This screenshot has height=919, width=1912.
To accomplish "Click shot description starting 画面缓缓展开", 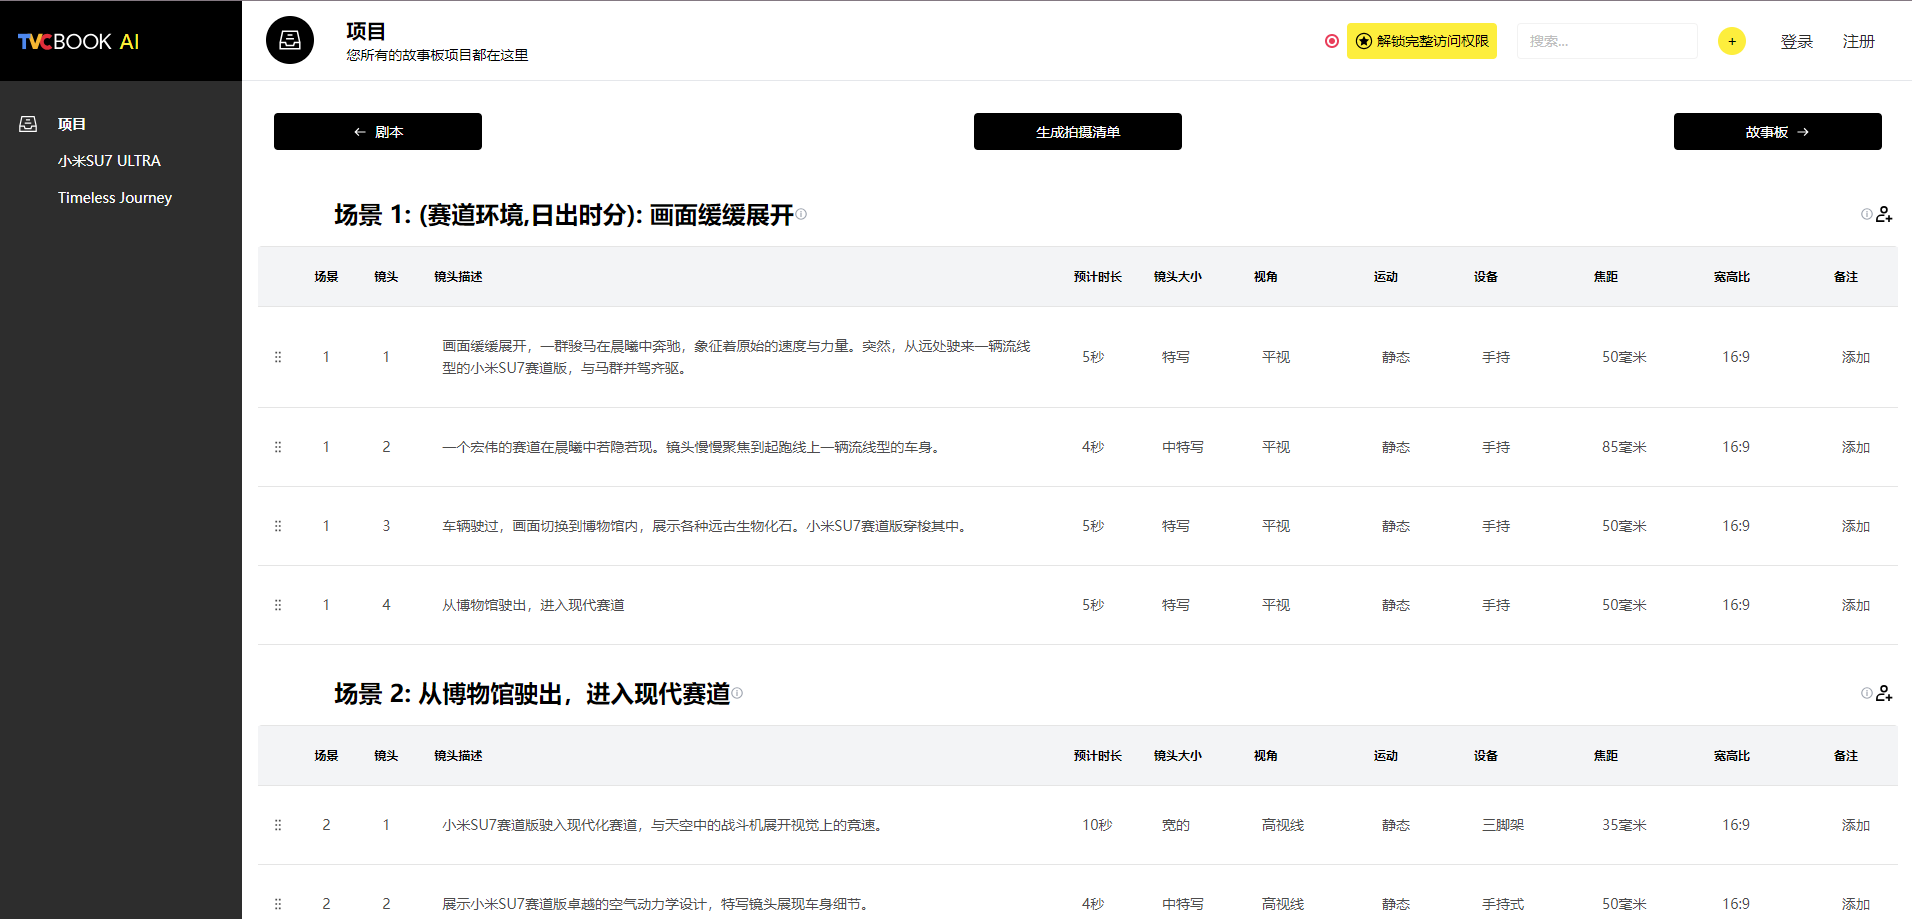I will [737, 357].
